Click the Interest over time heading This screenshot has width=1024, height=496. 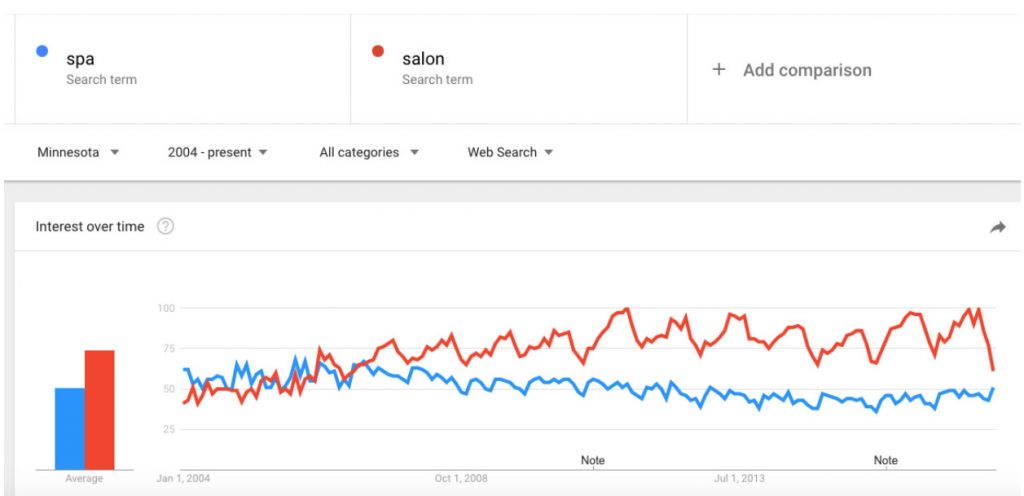click(x=90, y=226)
